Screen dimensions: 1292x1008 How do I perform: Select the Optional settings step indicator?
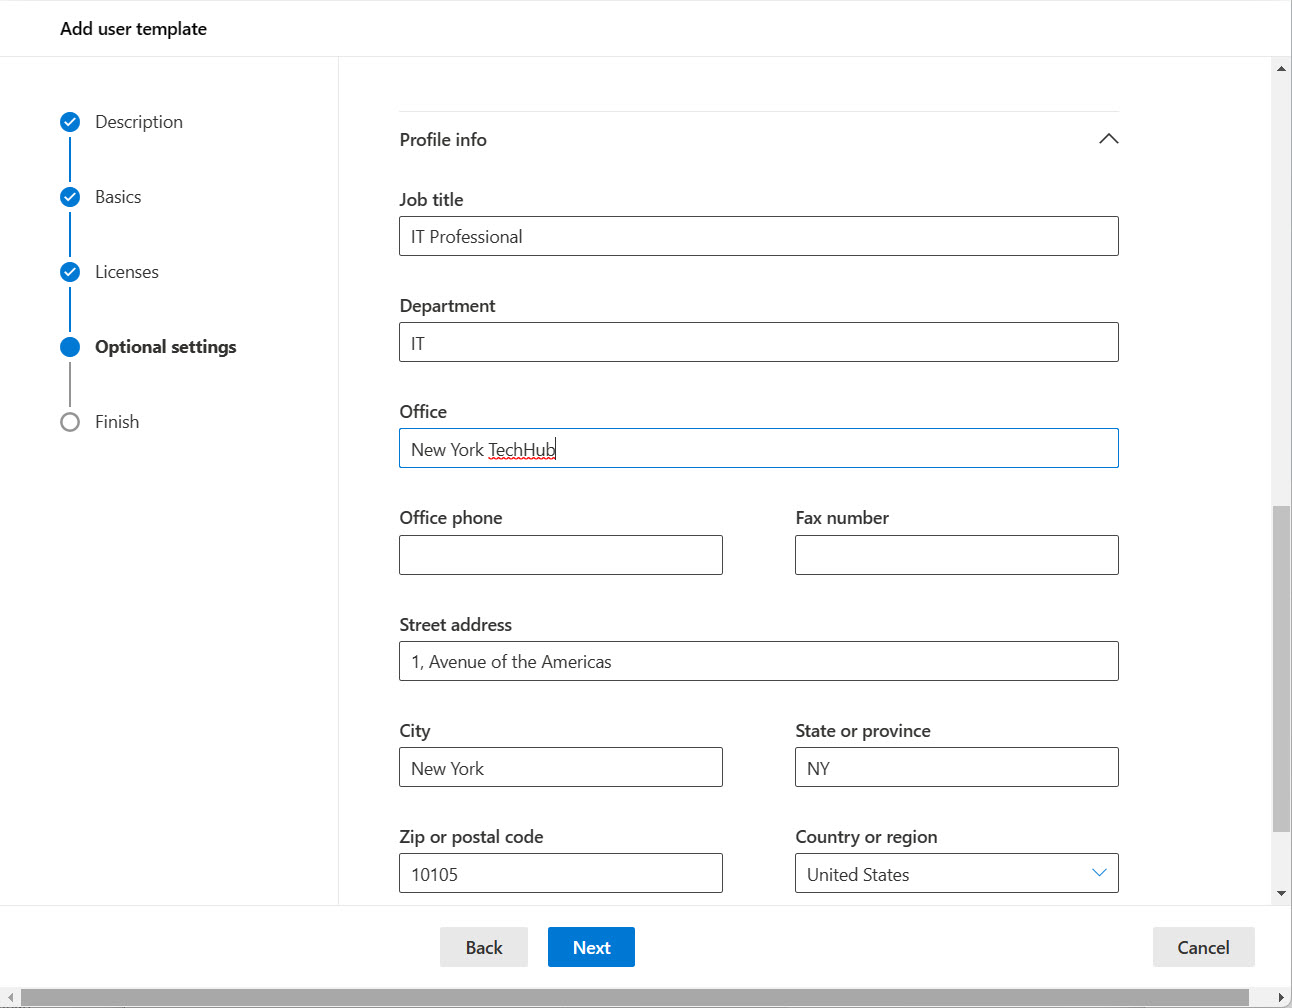click(x=69, y=346)
